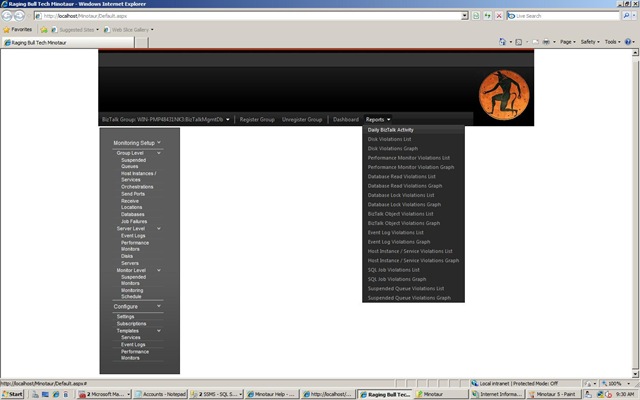
Task: Click the IE Forward navigation arrow
Action: point(19,16)
